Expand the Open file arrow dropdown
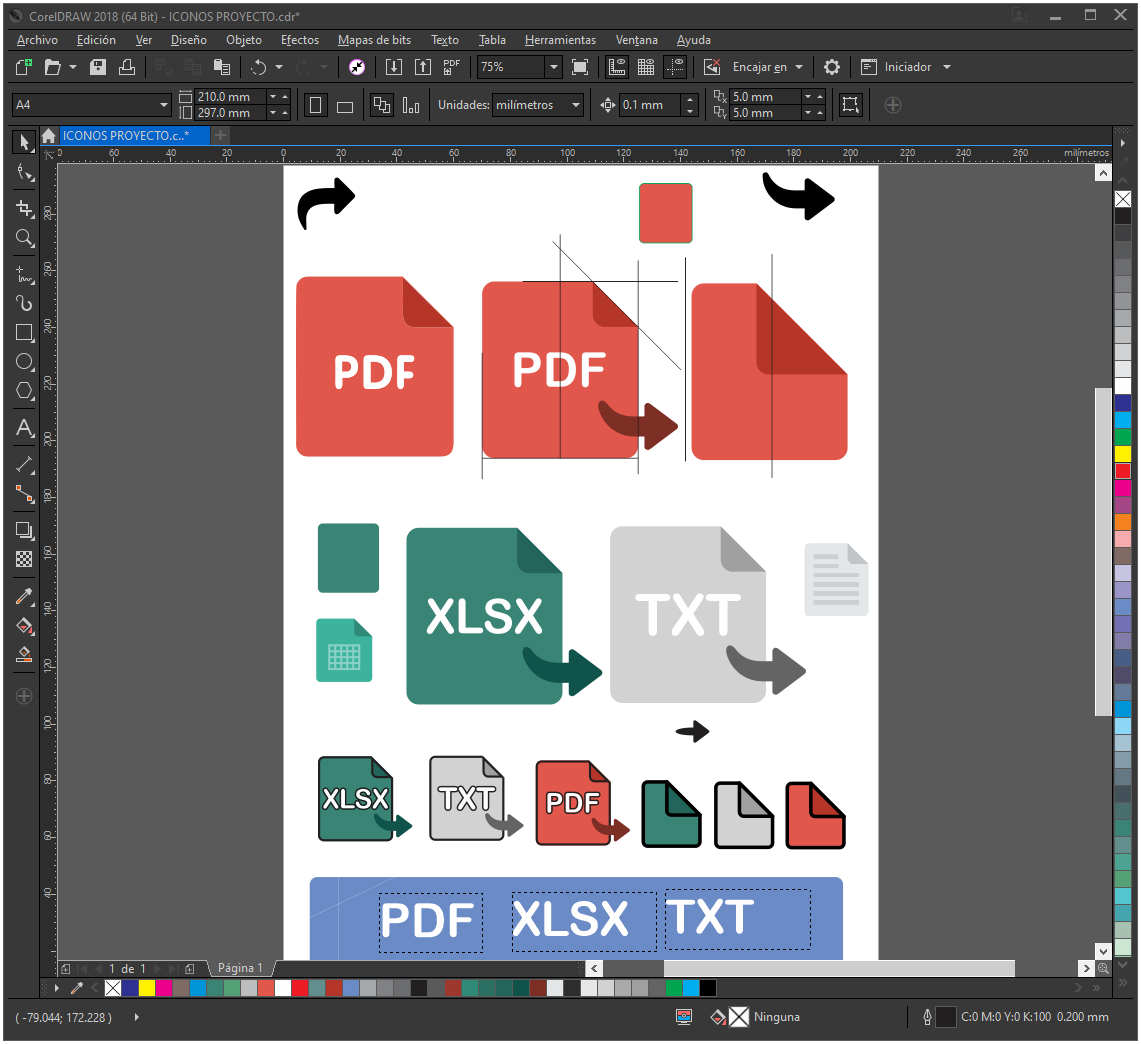This screenshot has height=1044, width=1141. [73, 67]
